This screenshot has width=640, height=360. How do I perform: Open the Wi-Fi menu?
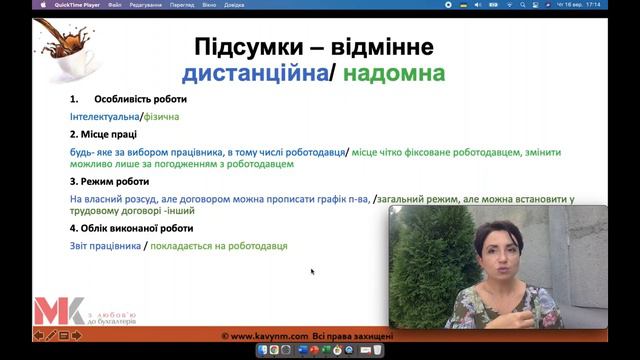pyautogui.click(x=510, y=5)
